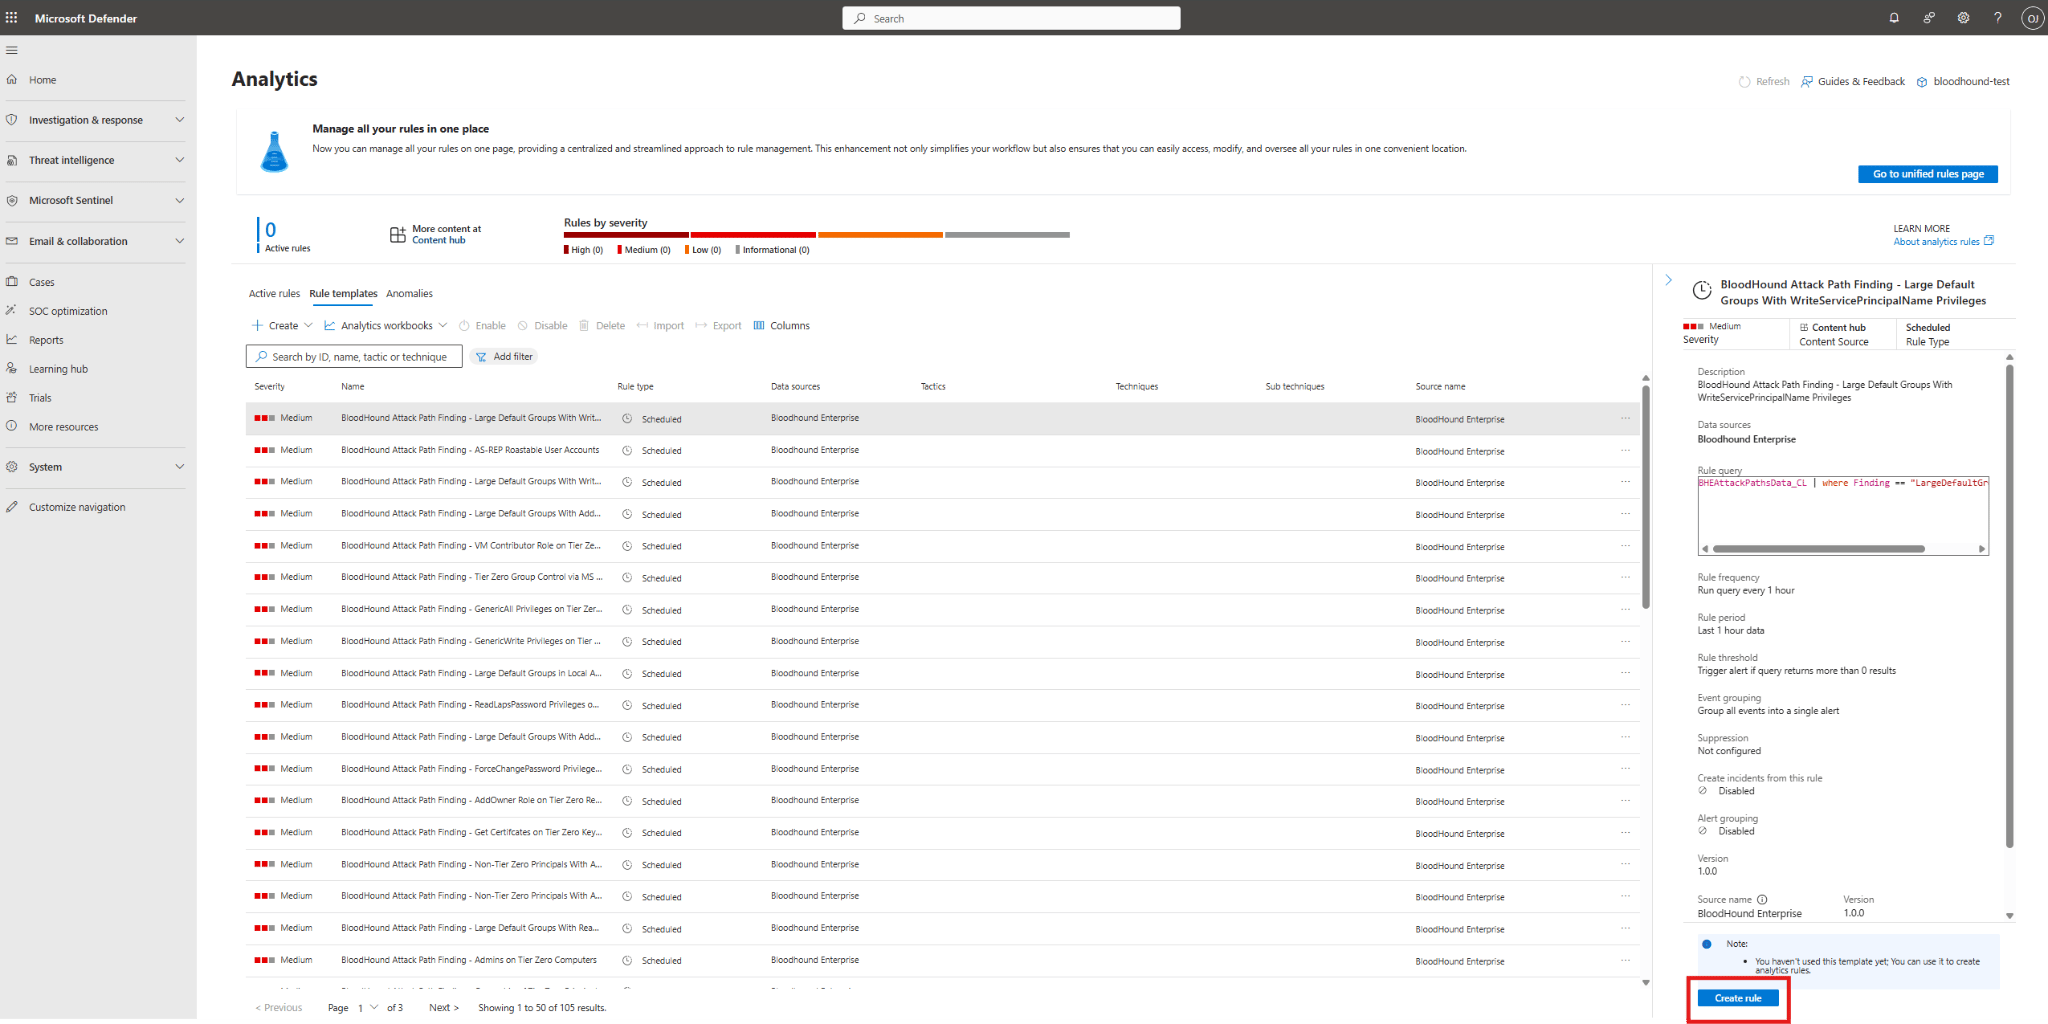This screenshot has width=2048, height=1024.
Task: Click the rules table vertical scrollbar
Action: pyautogui.click(x=1646, y=497)
